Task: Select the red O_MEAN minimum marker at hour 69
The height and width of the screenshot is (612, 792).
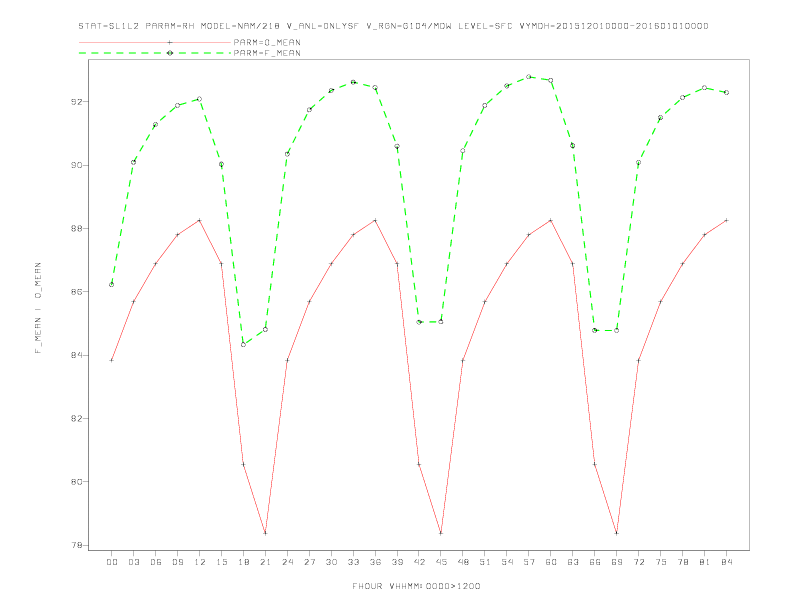Action: [617, 533]
